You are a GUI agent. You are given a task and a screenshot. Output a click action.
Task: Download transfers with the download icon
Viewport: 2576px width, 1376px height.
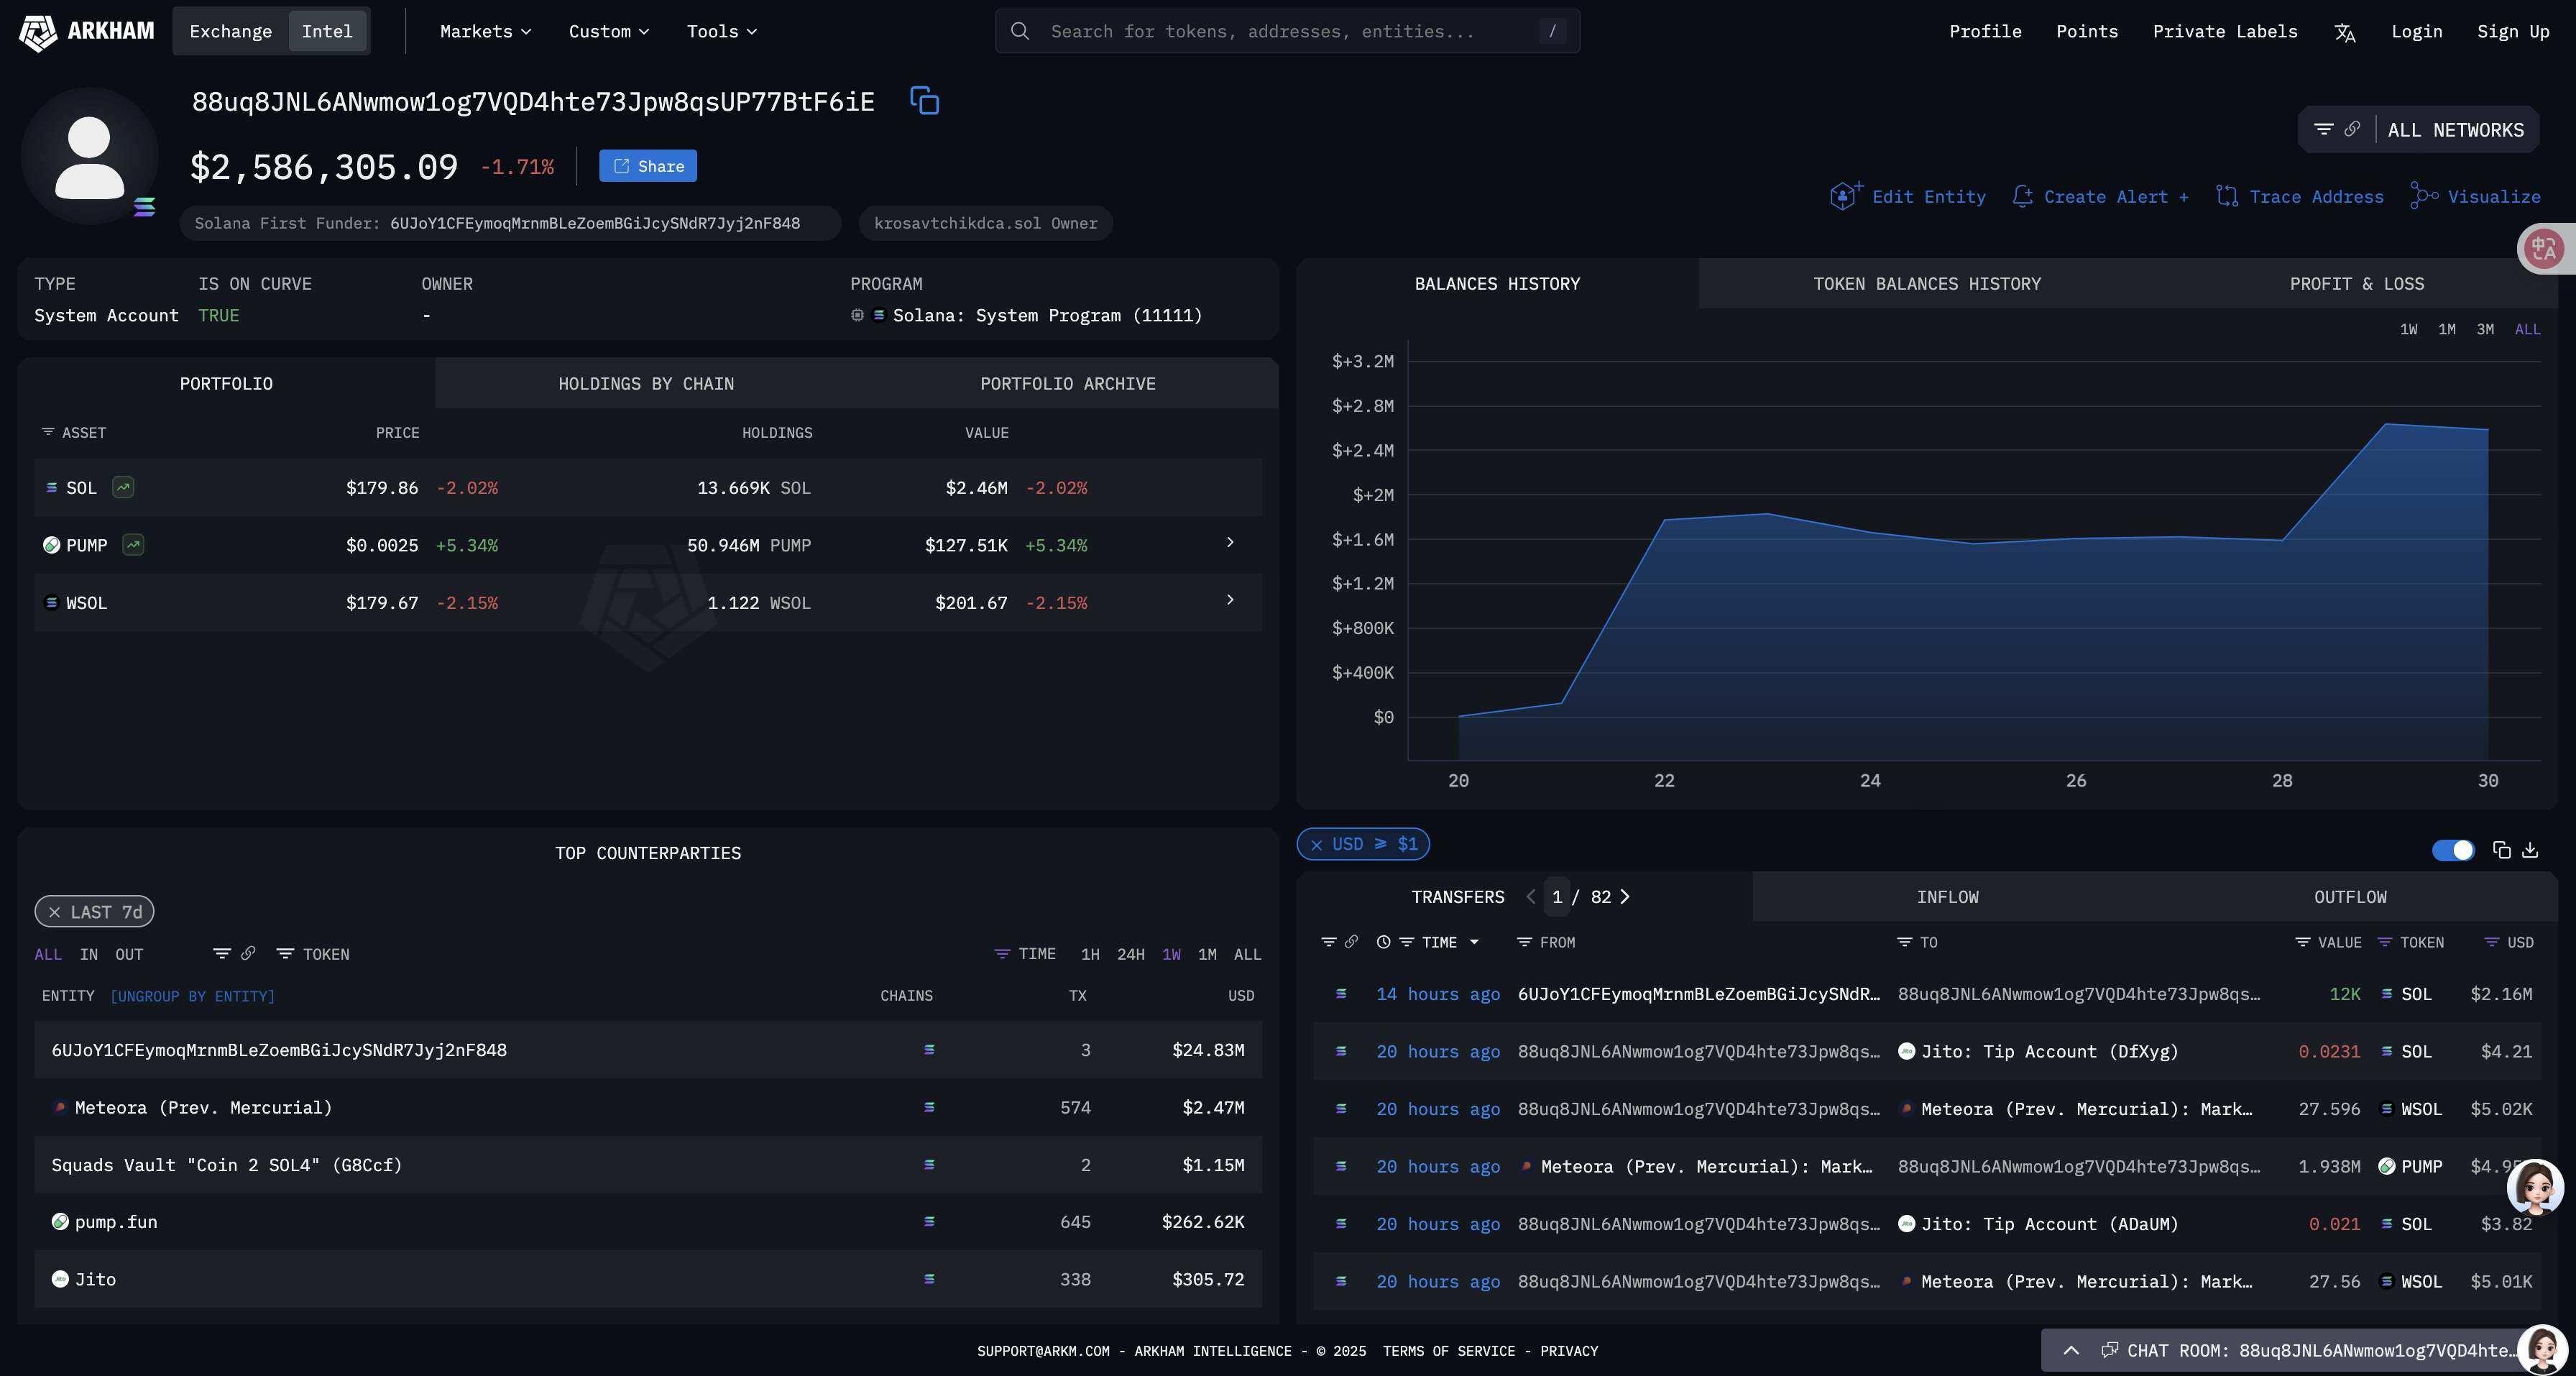coord(2530,850)
